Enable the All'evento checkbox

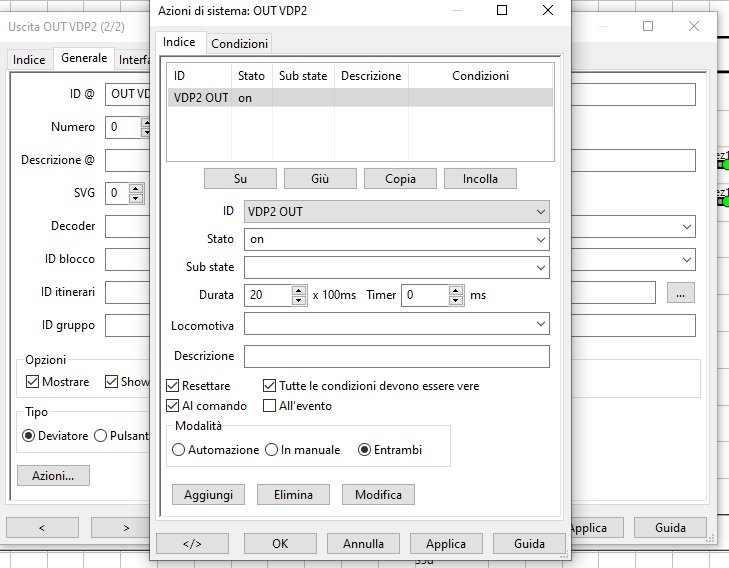[269, 406]
